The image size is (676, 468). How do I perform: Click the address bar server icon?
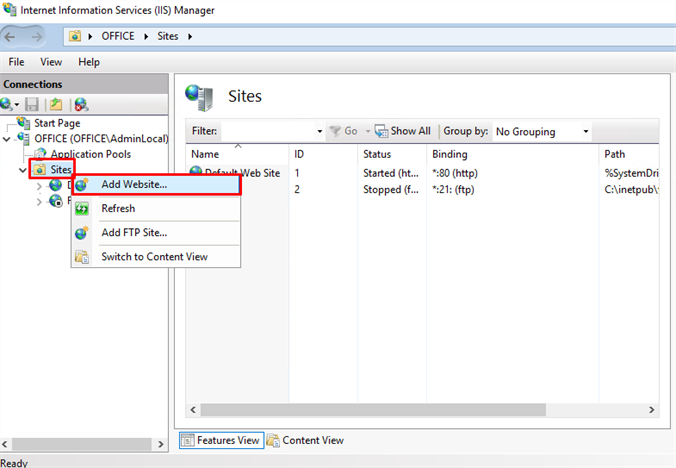(75, 36)
